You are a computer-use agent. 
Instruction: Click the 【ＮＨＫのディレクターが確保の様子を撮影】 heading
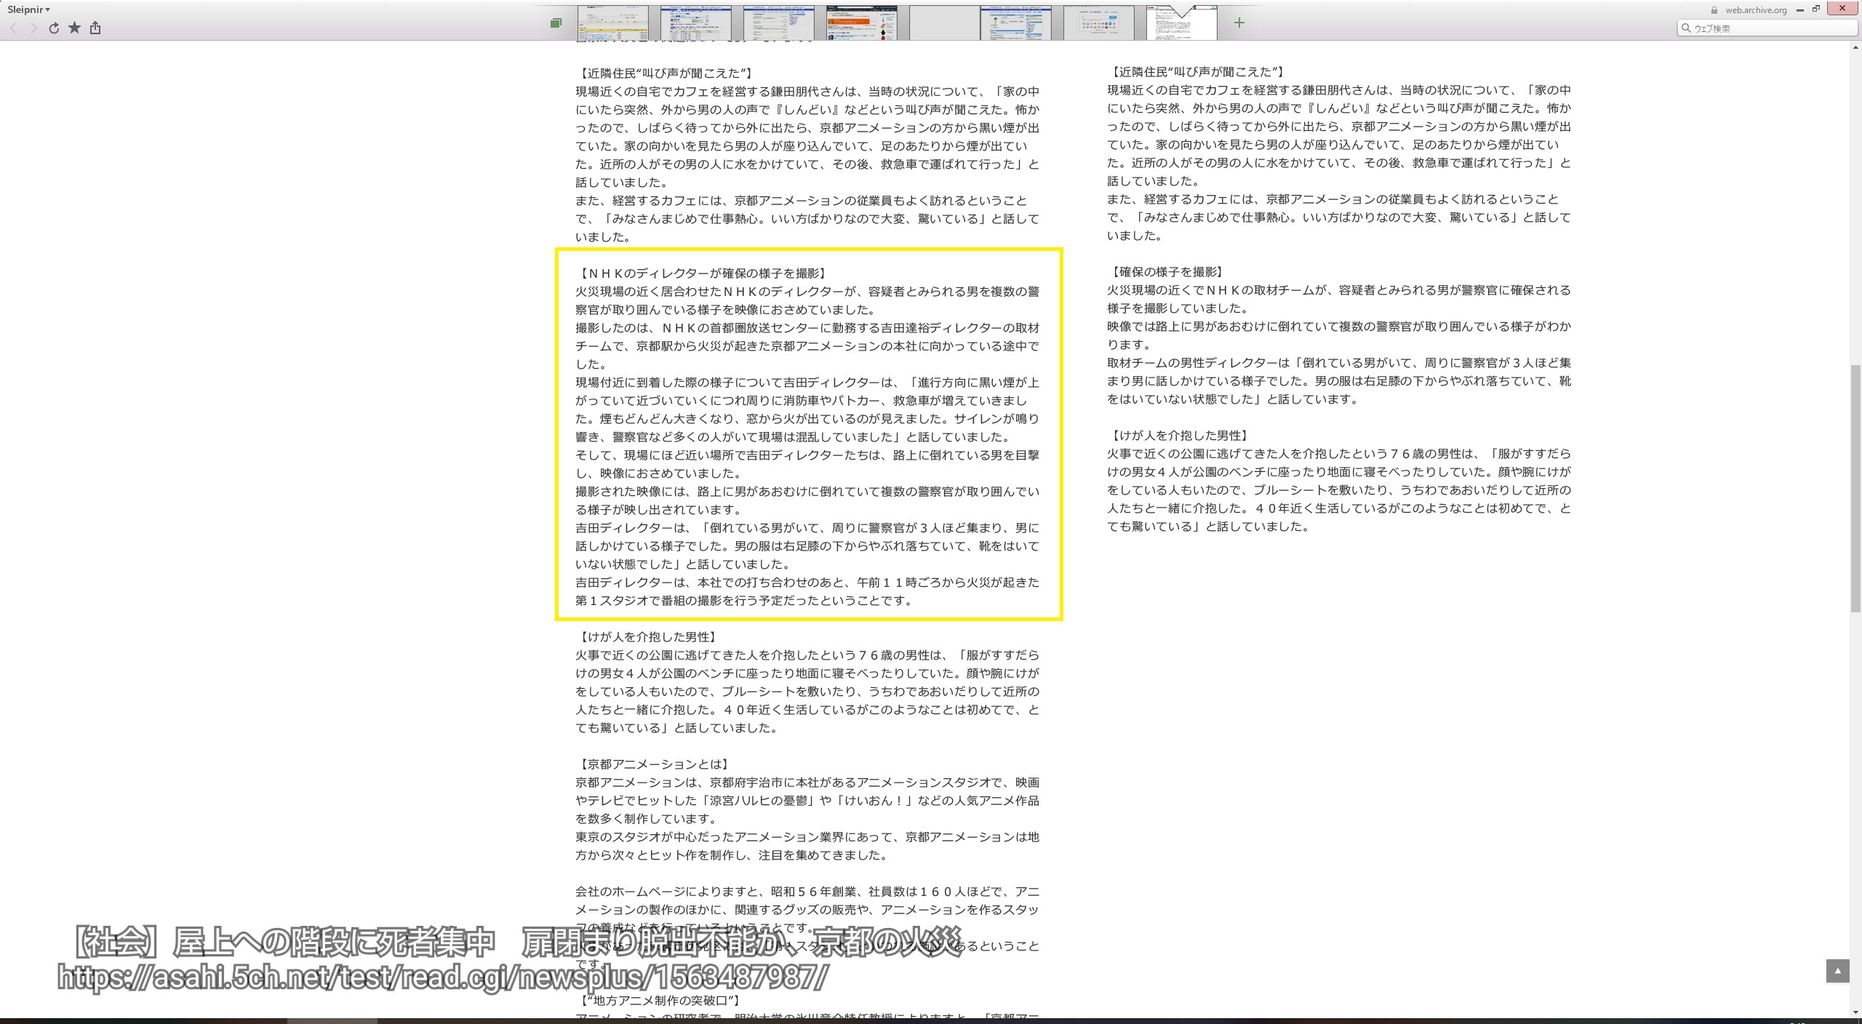point(702,273)
